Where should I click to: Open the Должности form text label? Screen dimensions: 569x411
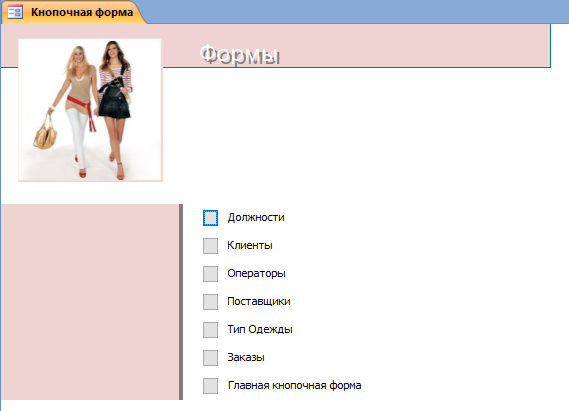pyautogui.click(x=256, y=217)
